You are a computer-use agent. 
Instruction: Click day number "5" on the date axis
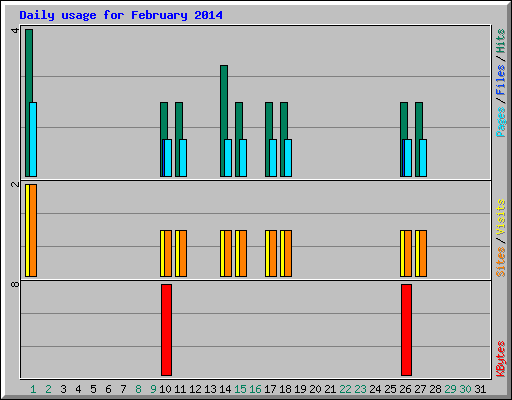pos(93,389)
